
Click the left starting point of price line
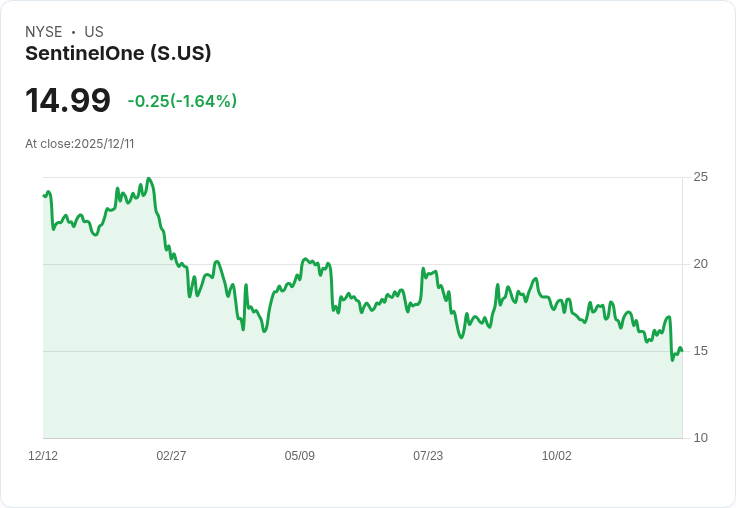(x=44, y=195)
